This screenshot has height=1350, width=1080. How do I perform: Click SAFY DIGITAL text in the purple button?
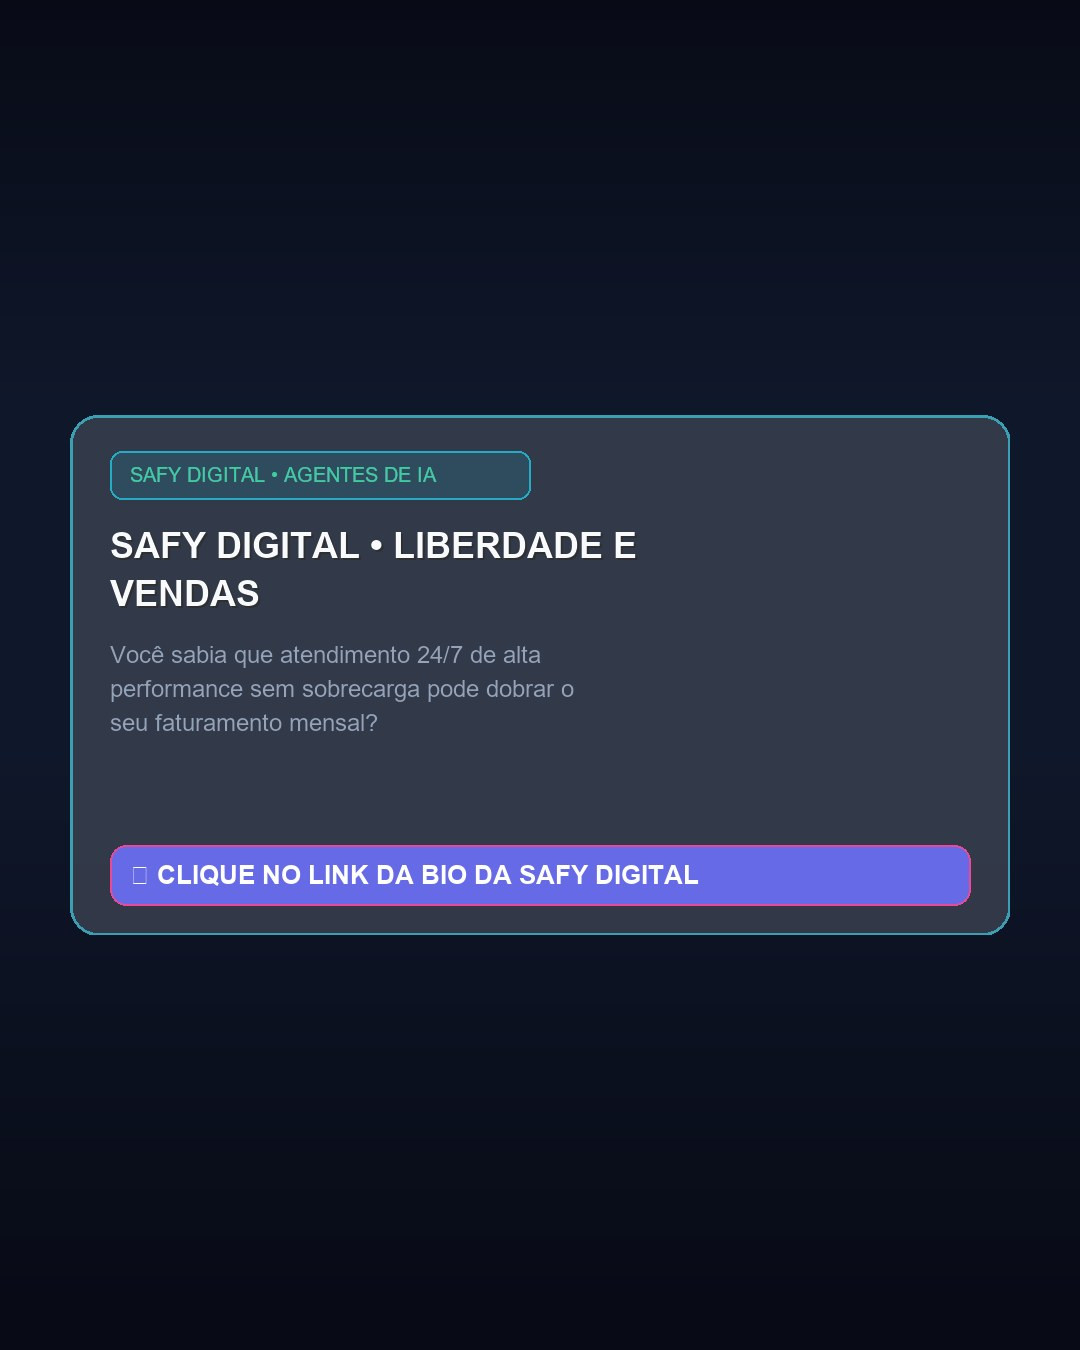(609, 875)
